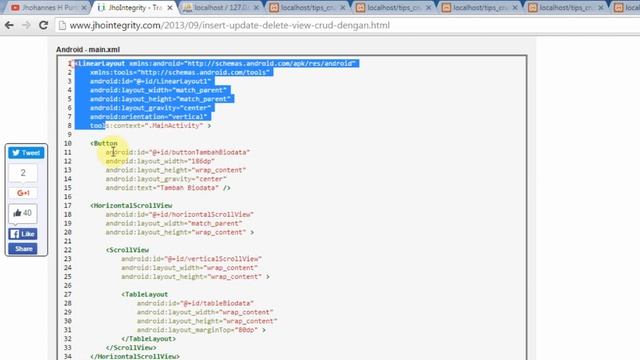Screen dimensions: 640x360
Task: Click the '</HorizontalScrollView>' closing tag
Action: pos(135,357)
